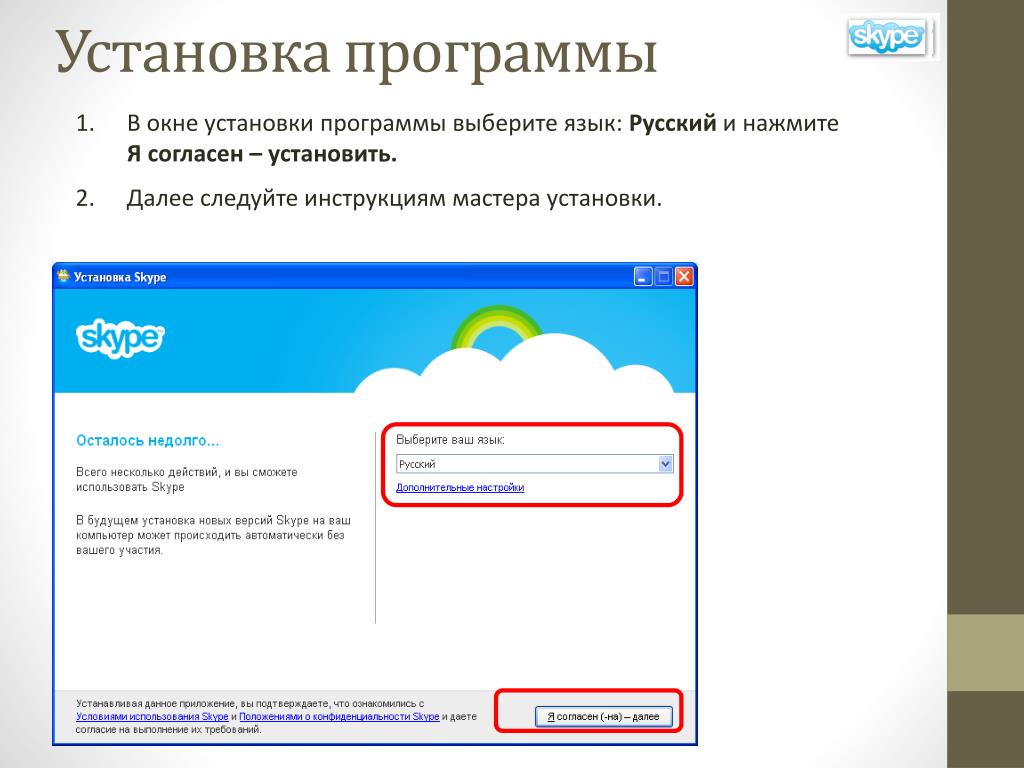Minimize the Установка Skype window

point(643,277)
